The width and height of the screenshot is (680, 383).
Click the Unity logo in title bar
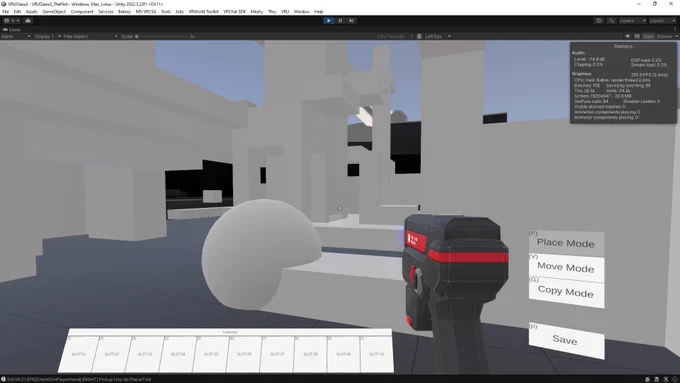[x=4, y=3]
